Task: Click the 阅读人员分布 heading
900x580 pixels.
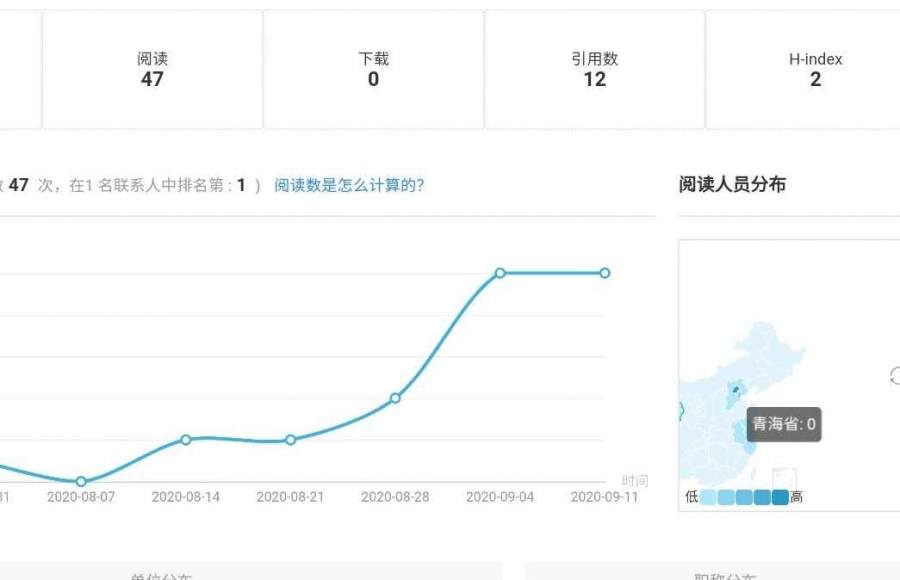Action: [x=732, y=184]
